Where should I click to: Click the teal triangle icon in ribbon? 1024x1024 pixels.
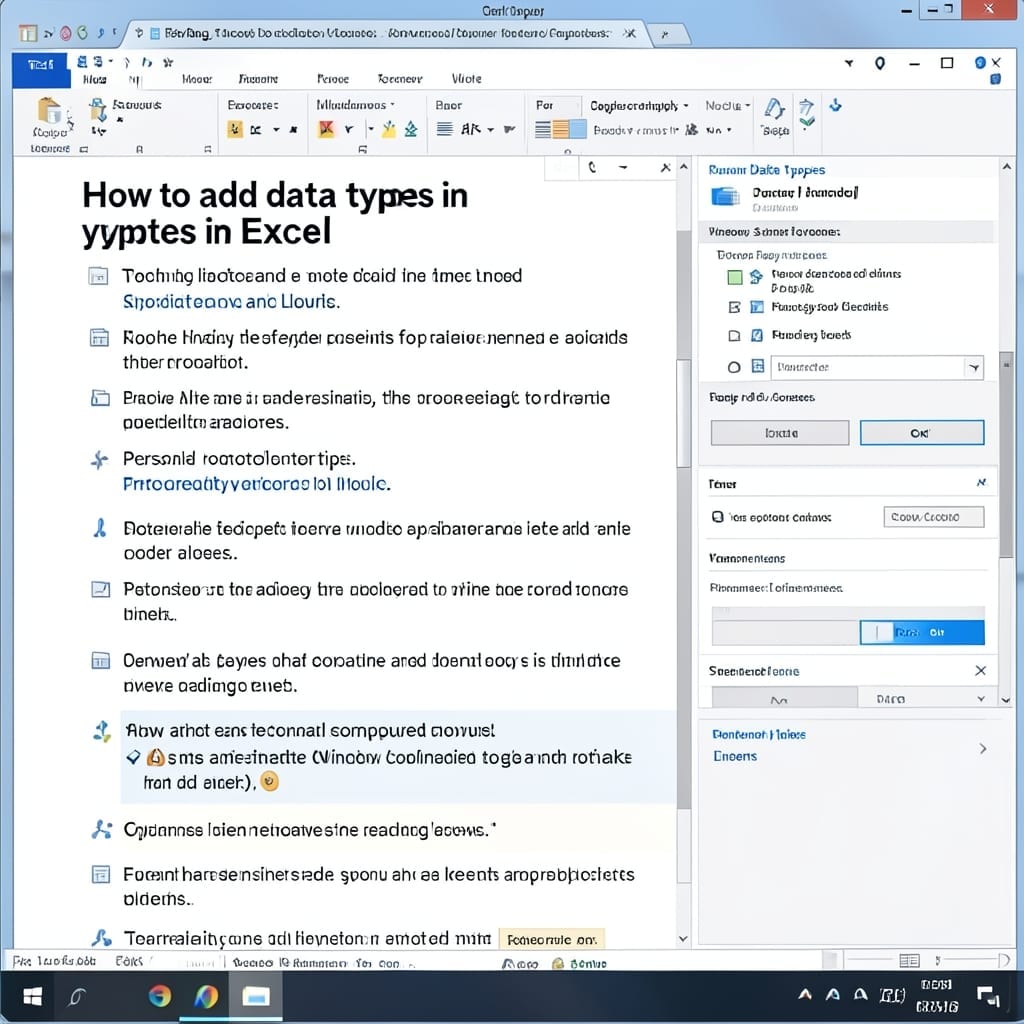411,129
